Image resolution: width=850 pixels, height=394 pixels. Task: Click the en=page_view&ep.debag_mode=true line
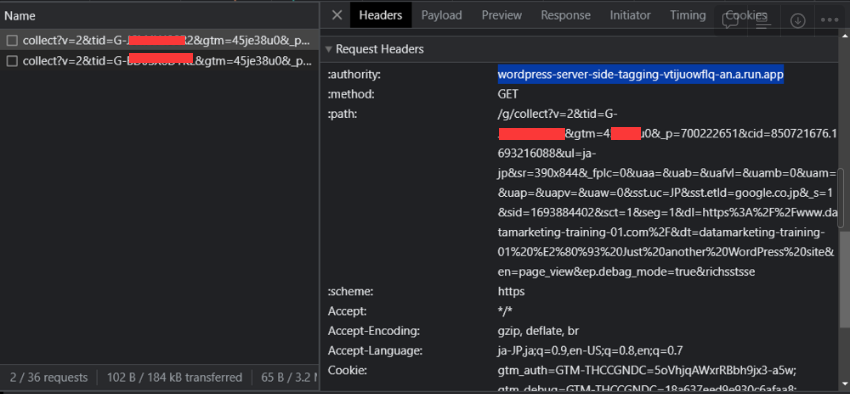point(627,272)
